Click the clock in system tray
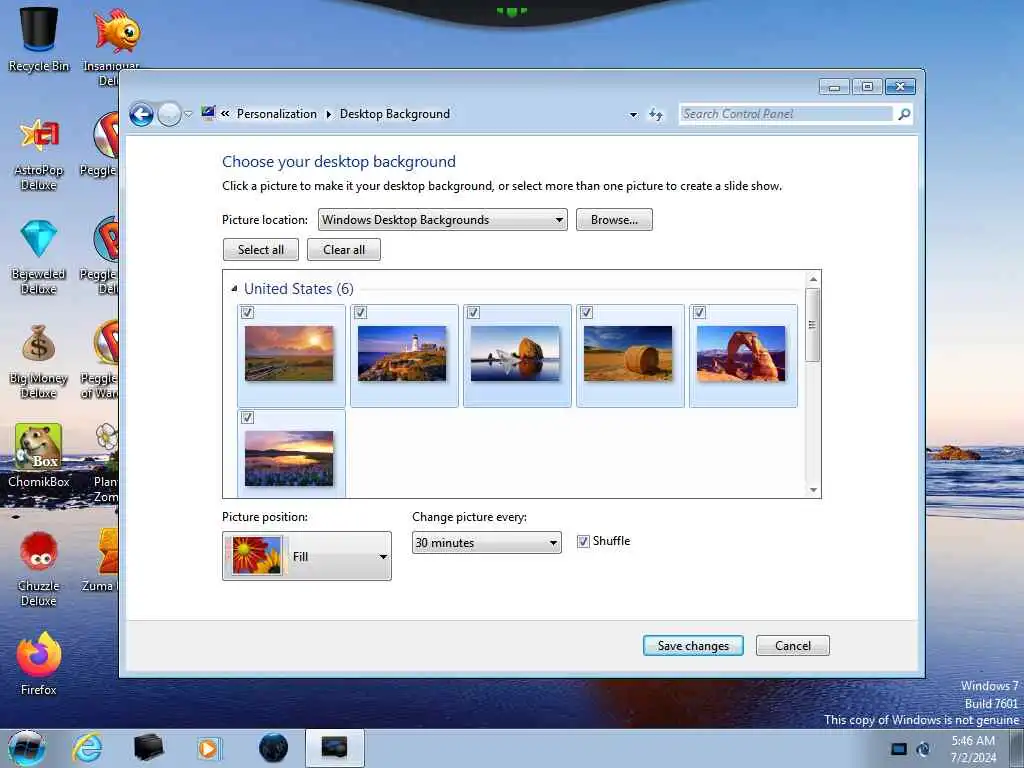The height and width of the screenshot is (768, 1024). [973, 749]
